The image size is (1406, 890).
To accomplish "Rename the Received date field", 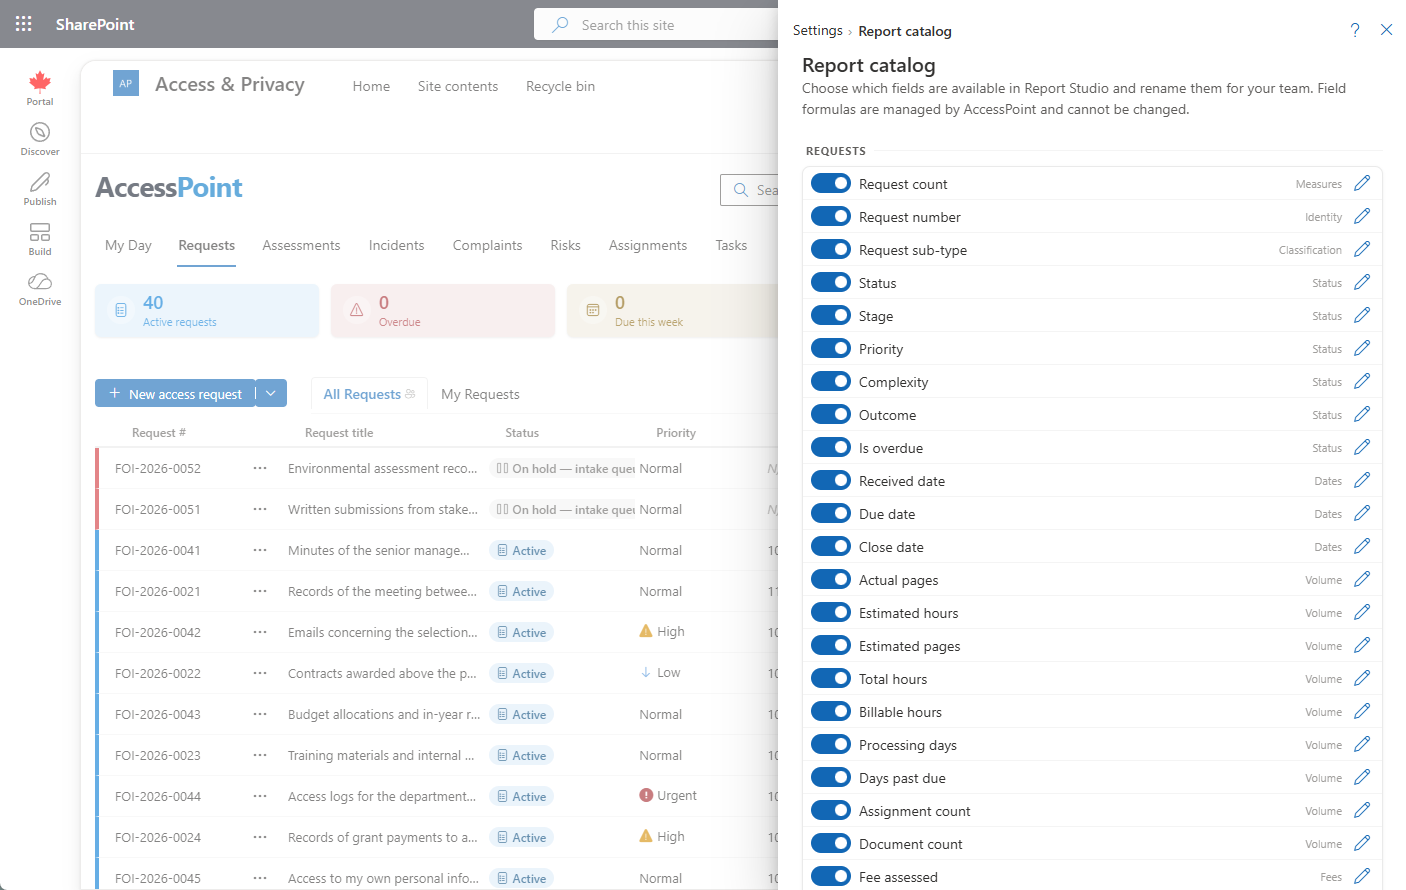I will 1362,480.
